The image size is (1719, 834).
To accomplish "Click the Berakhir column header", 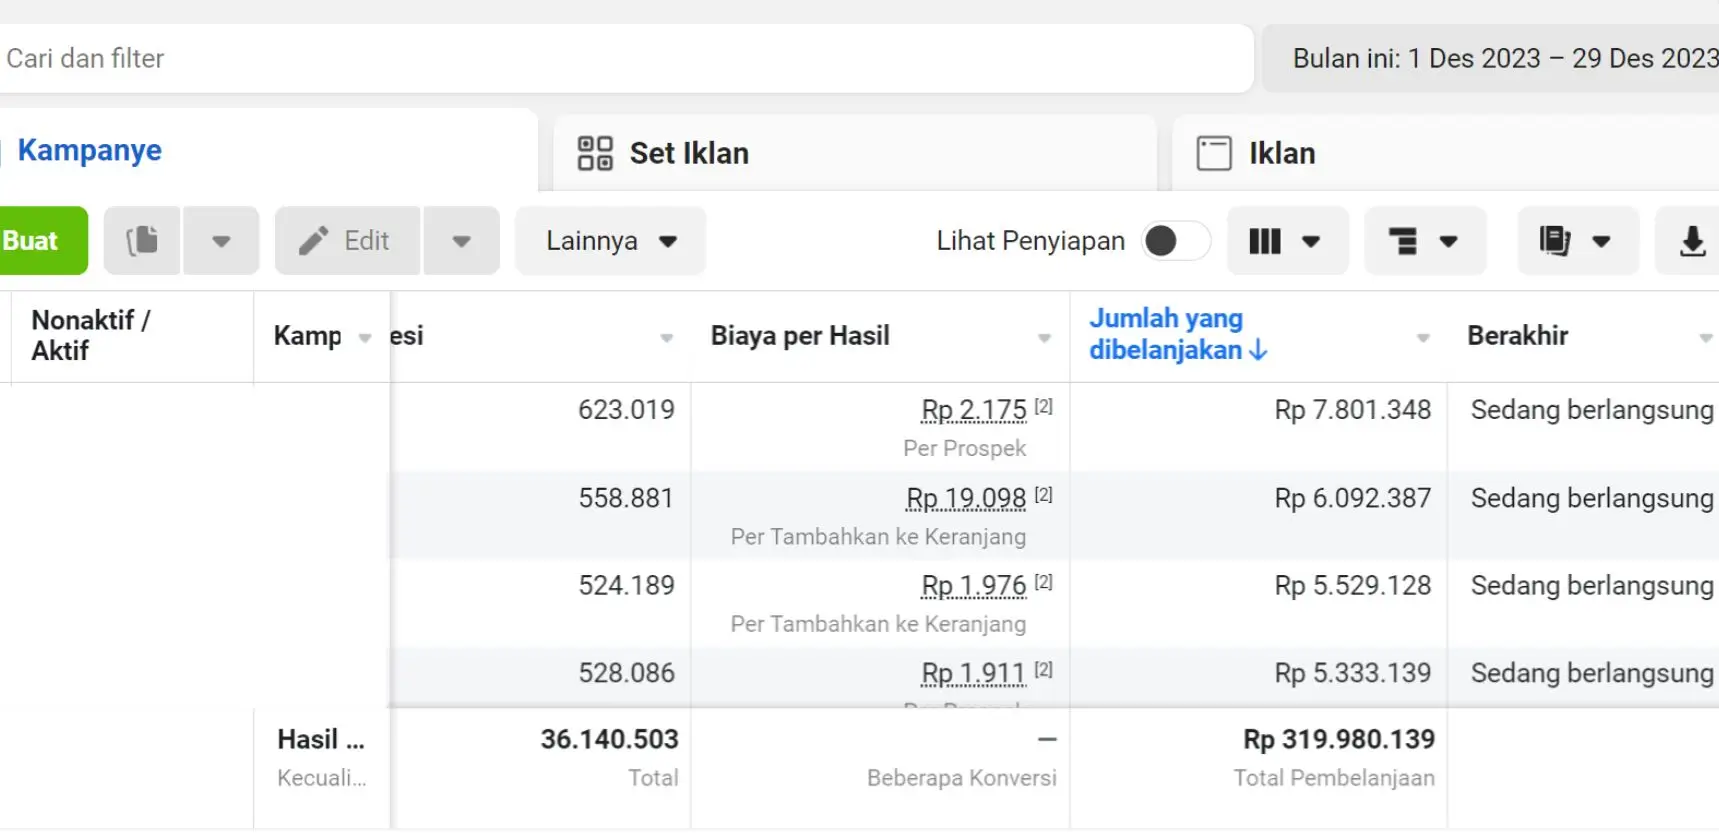I will [x=1517, y=336].
